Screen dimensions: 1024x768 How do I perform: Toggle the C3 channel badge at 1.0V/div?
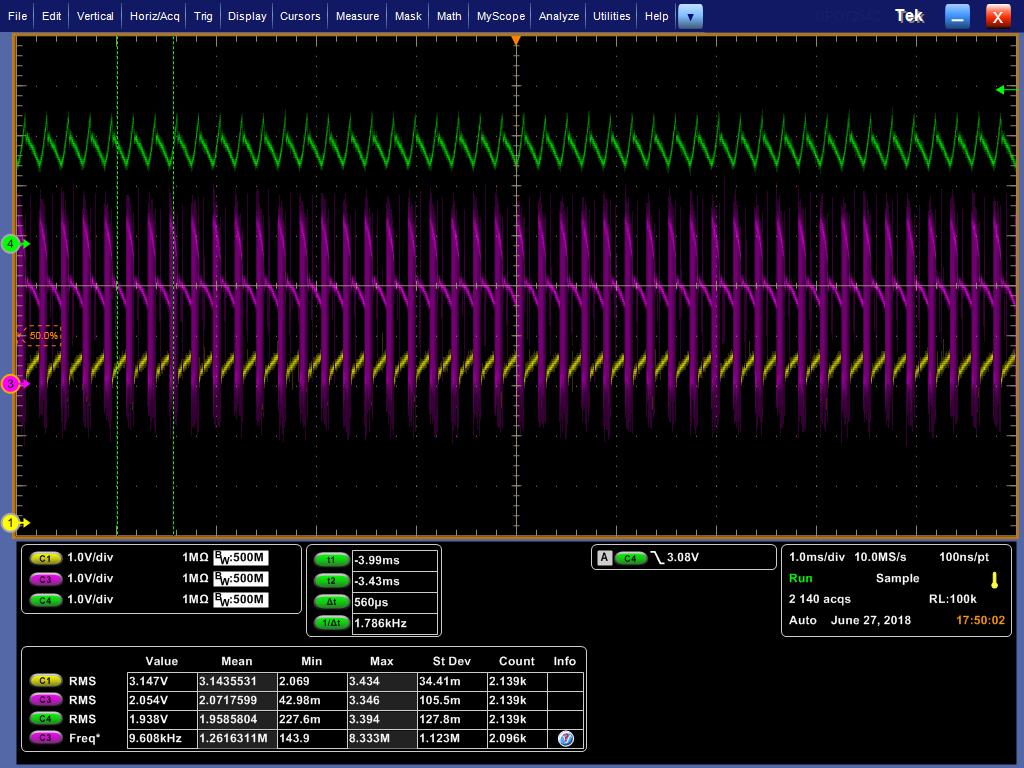click(x=45, y=579)
